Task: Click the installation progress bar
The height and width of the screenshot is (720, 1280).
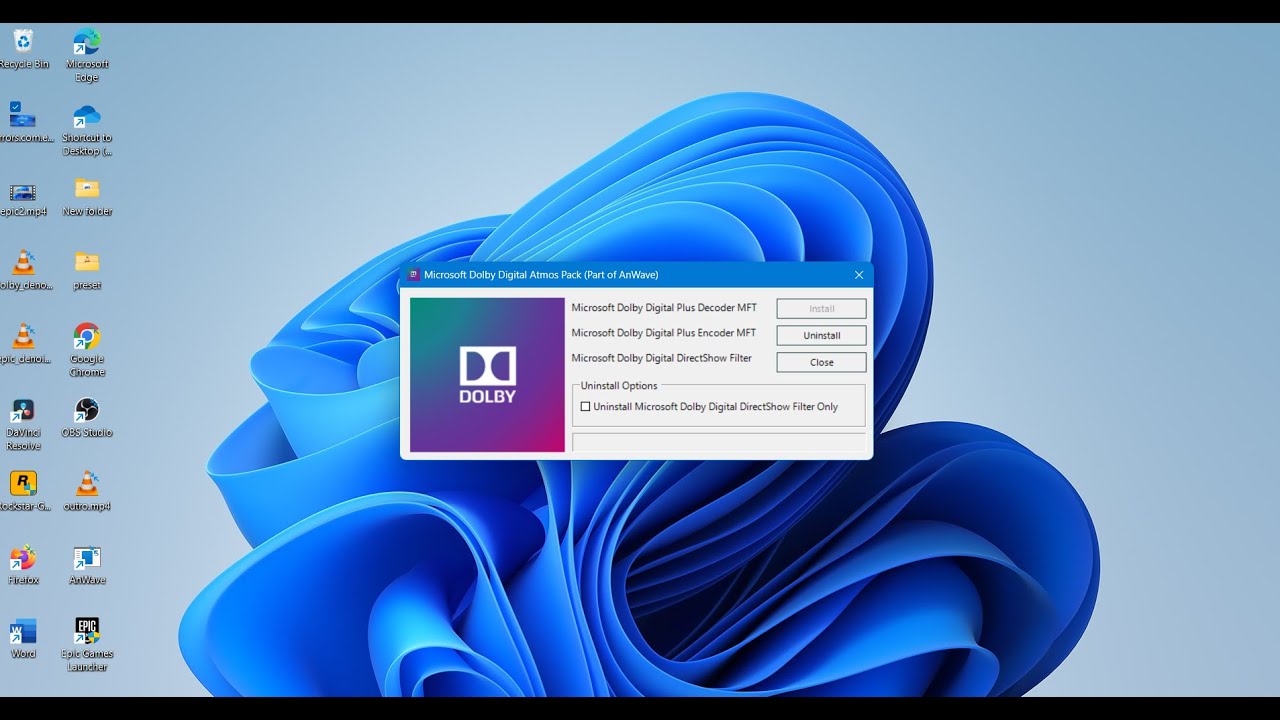Action: pyautogui.click(x=719, y=442)
